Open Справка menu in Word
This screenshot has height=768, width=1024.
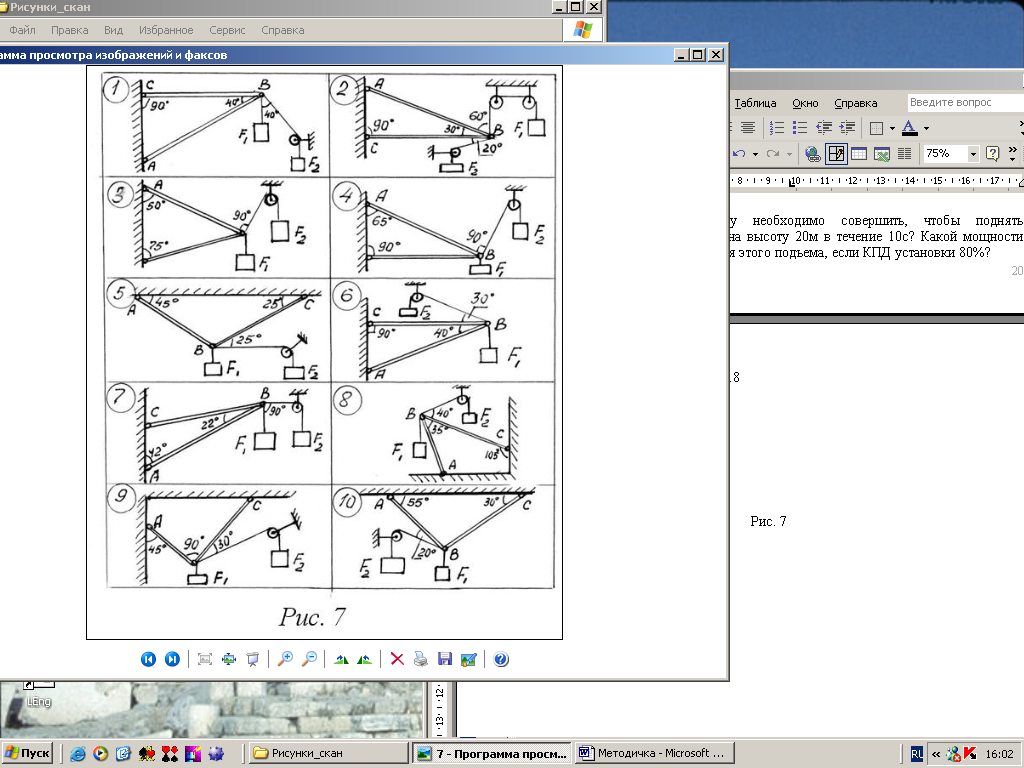click(856, 103)
